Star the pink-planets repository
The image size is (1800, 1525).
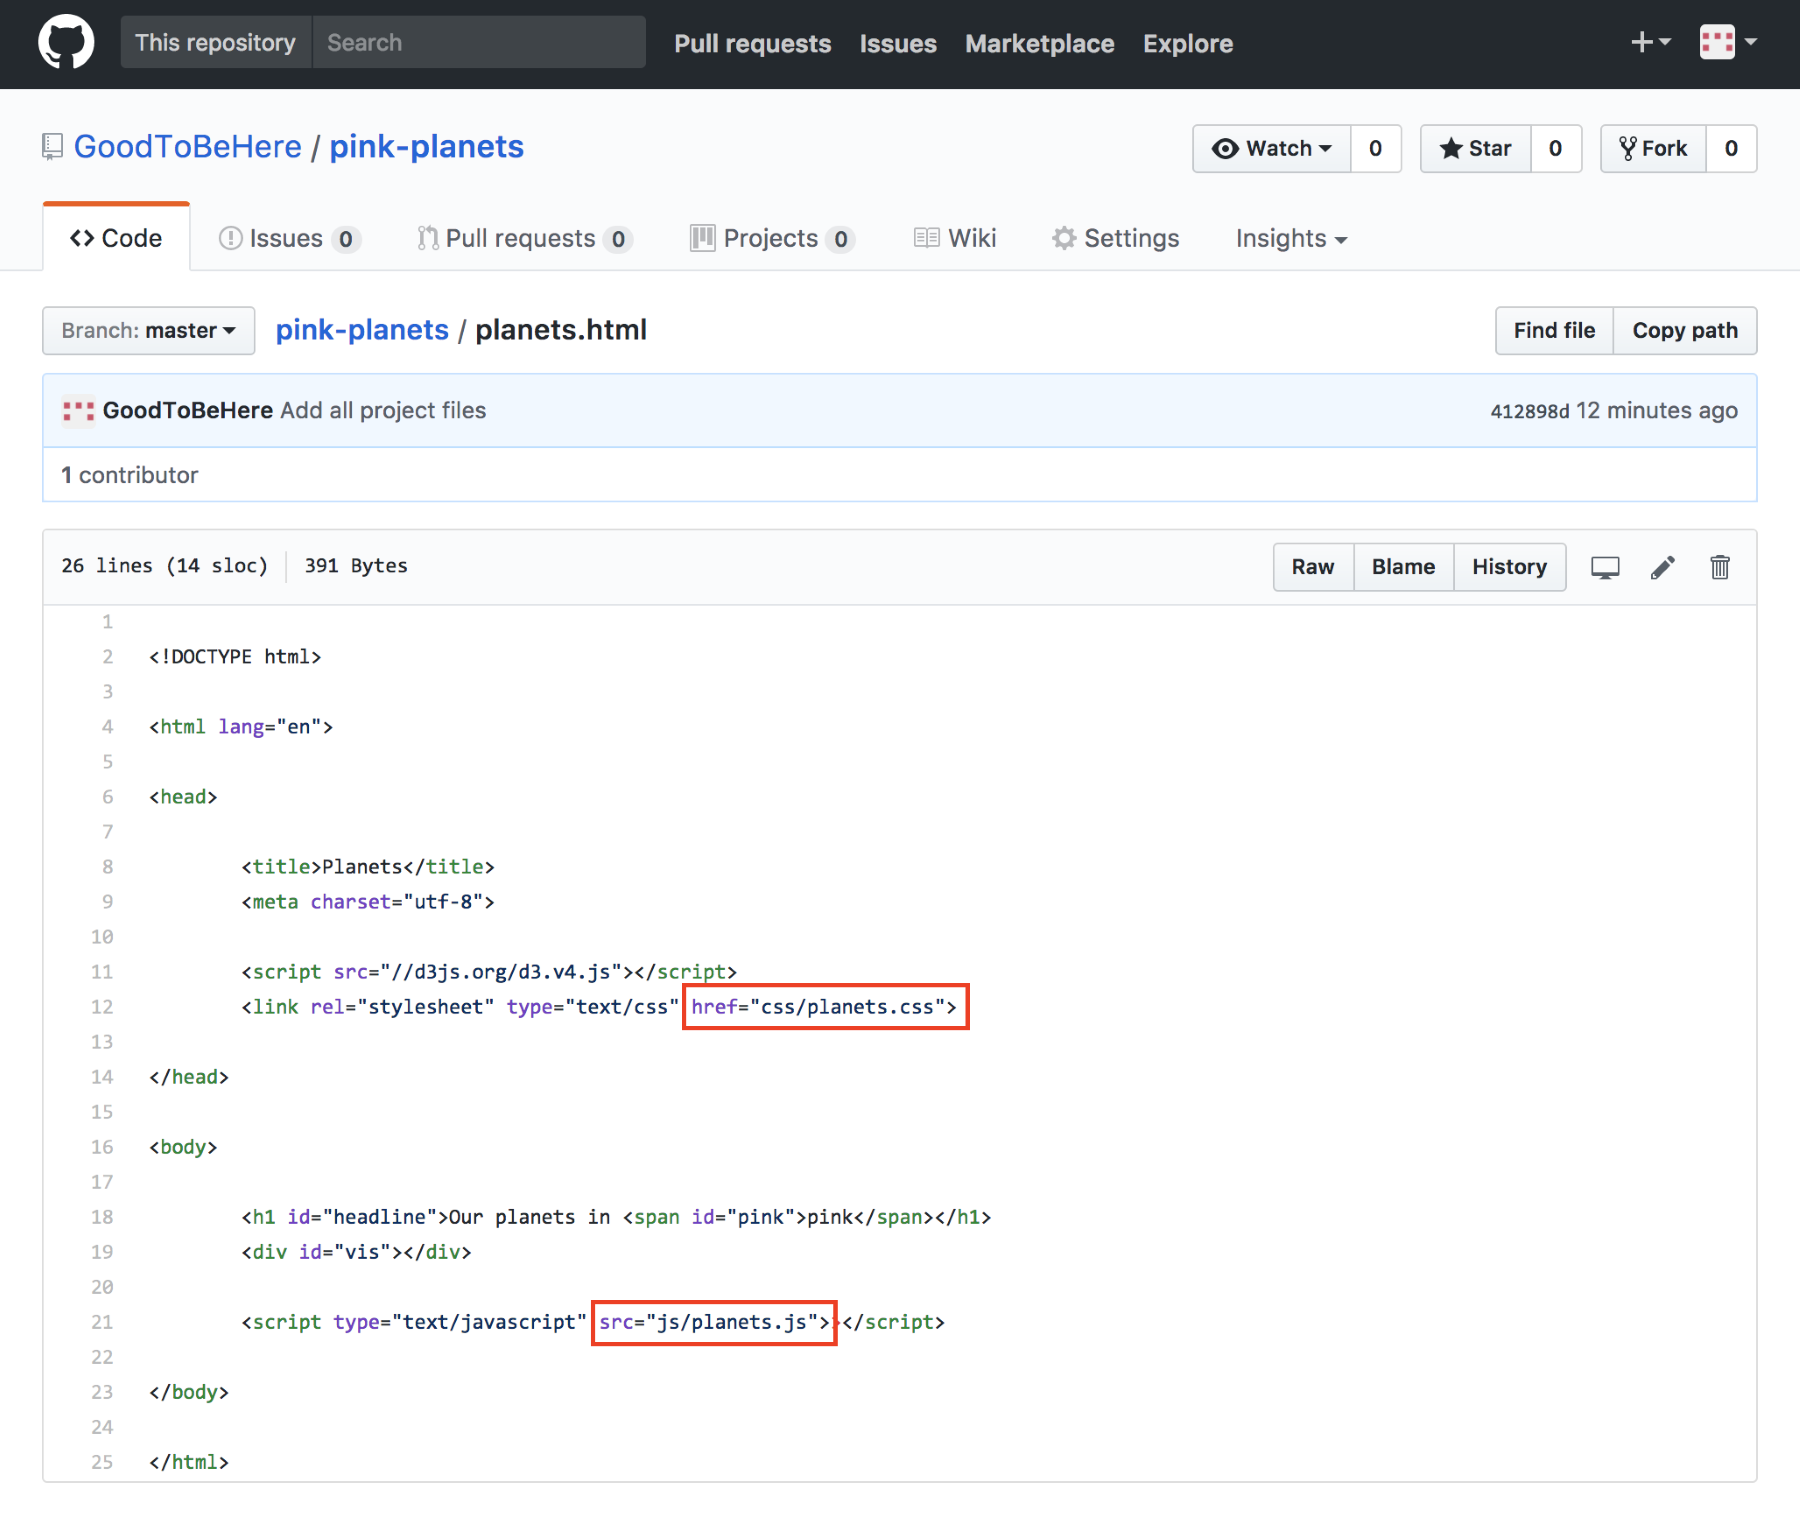(1475, 149)
